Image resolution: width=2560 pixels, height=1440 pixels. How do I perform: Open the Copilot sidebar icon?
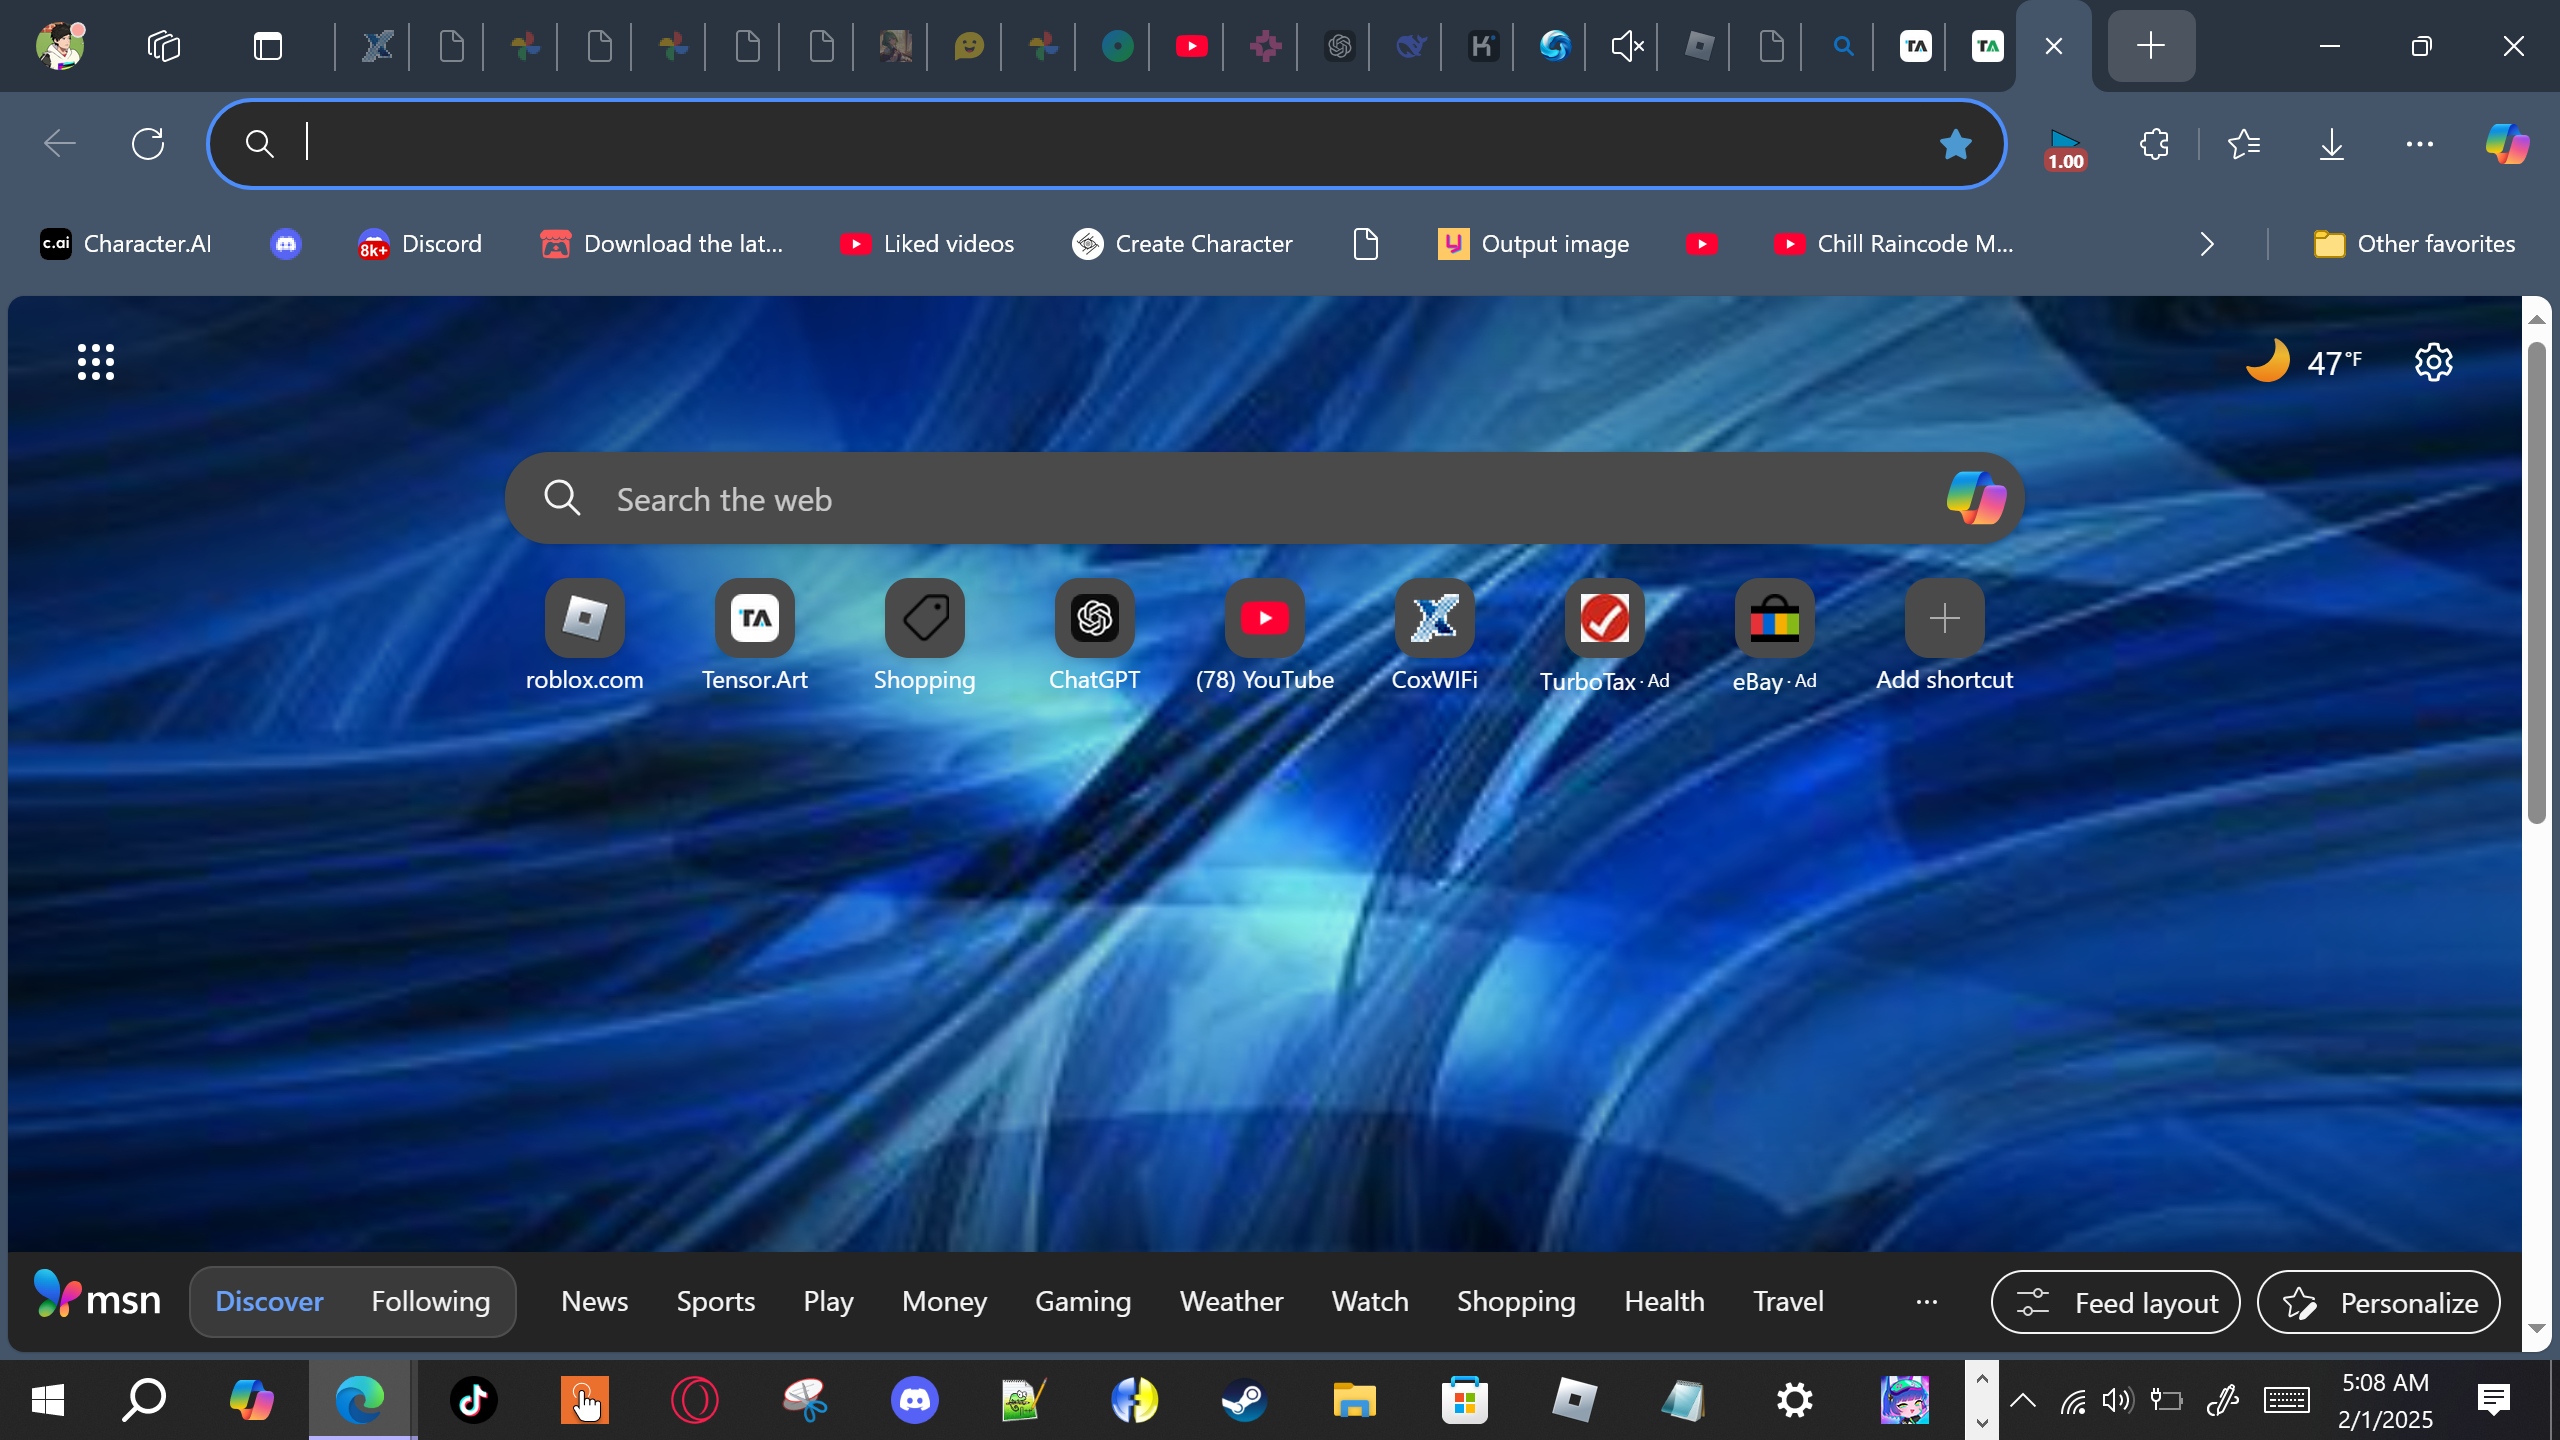coord(2507,144)
